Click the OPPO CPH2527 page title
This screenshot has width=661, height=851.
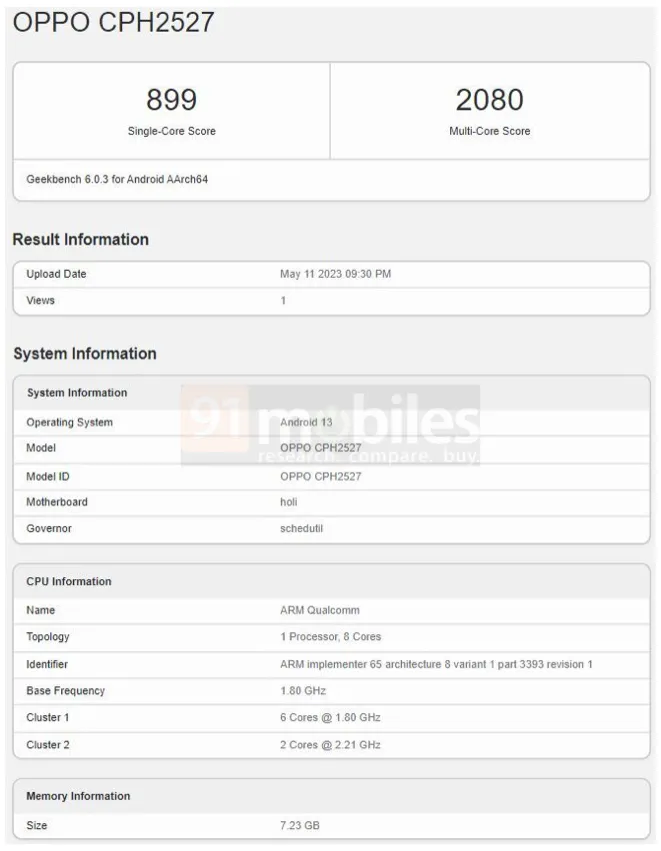click(114, 22)
